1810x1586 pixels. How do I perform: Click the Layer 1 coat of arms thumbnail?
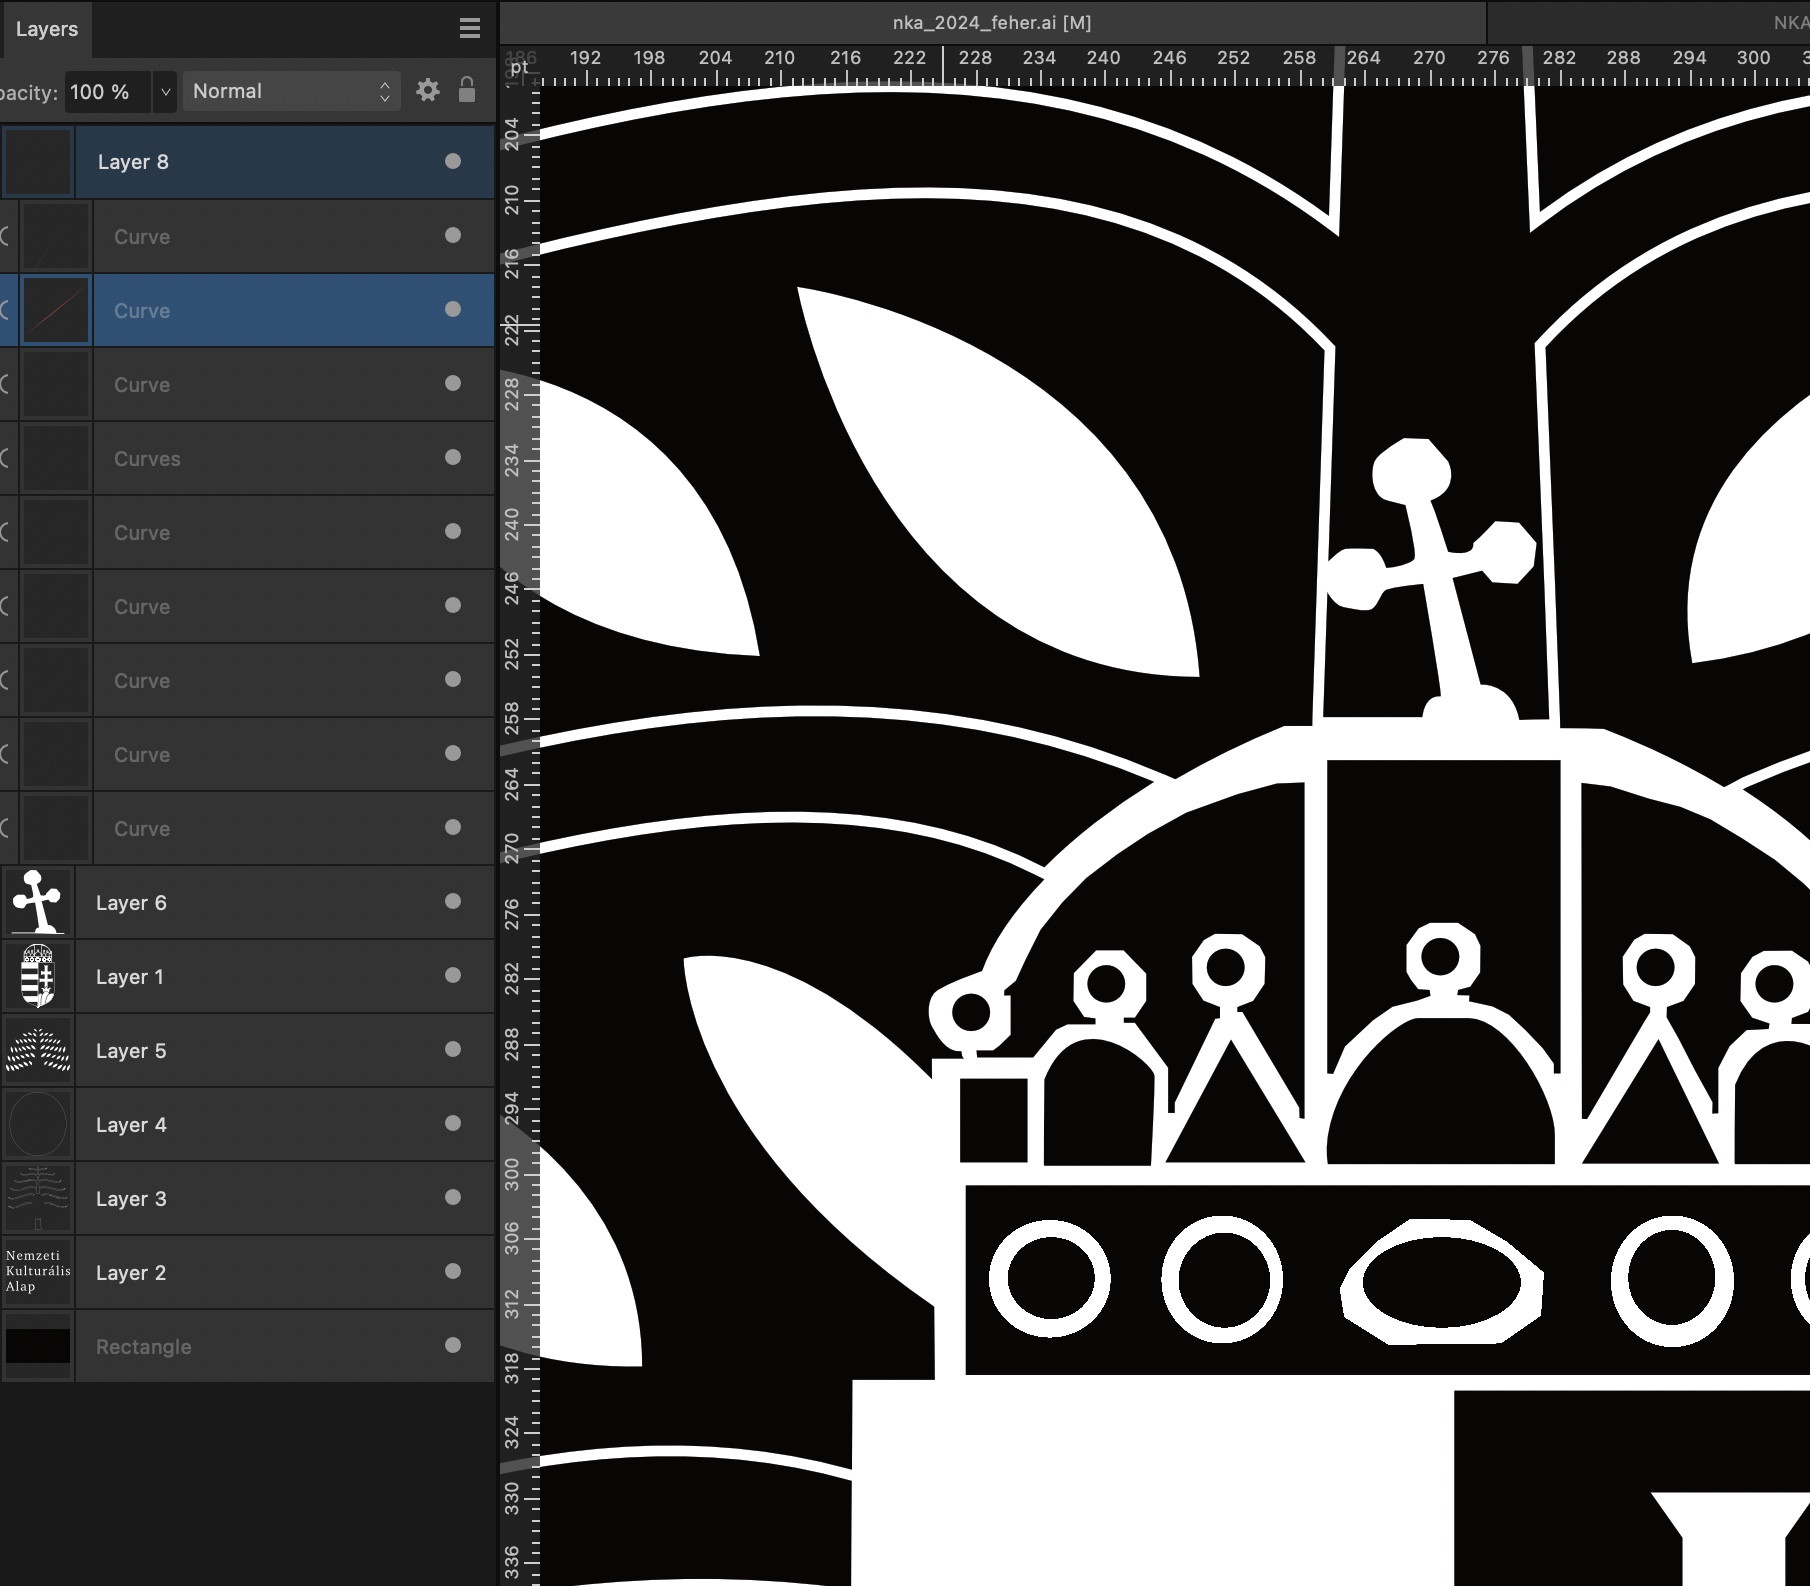pyautogui.click(x=38, y=976)
